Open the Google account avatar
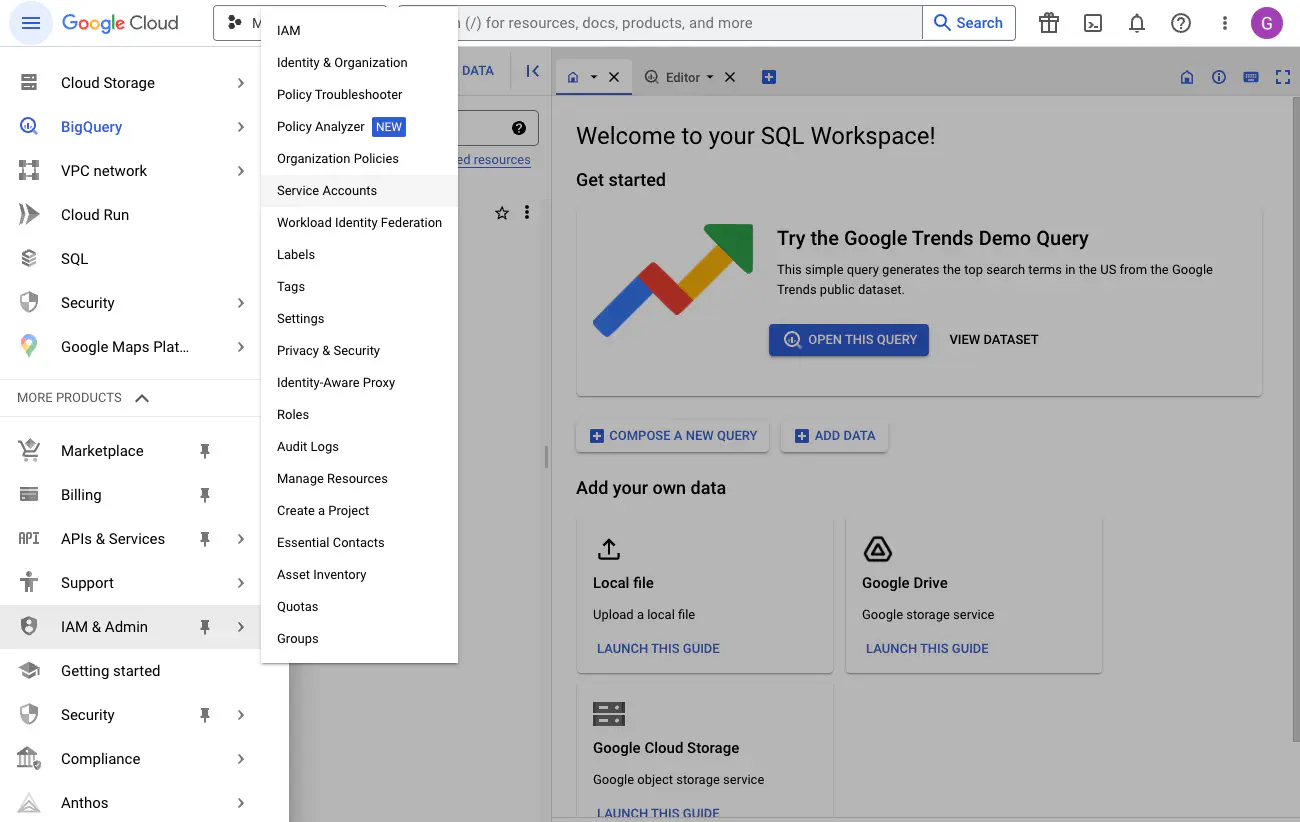The width and height of the screenshot is (1300, 822). coord(1266,23)
